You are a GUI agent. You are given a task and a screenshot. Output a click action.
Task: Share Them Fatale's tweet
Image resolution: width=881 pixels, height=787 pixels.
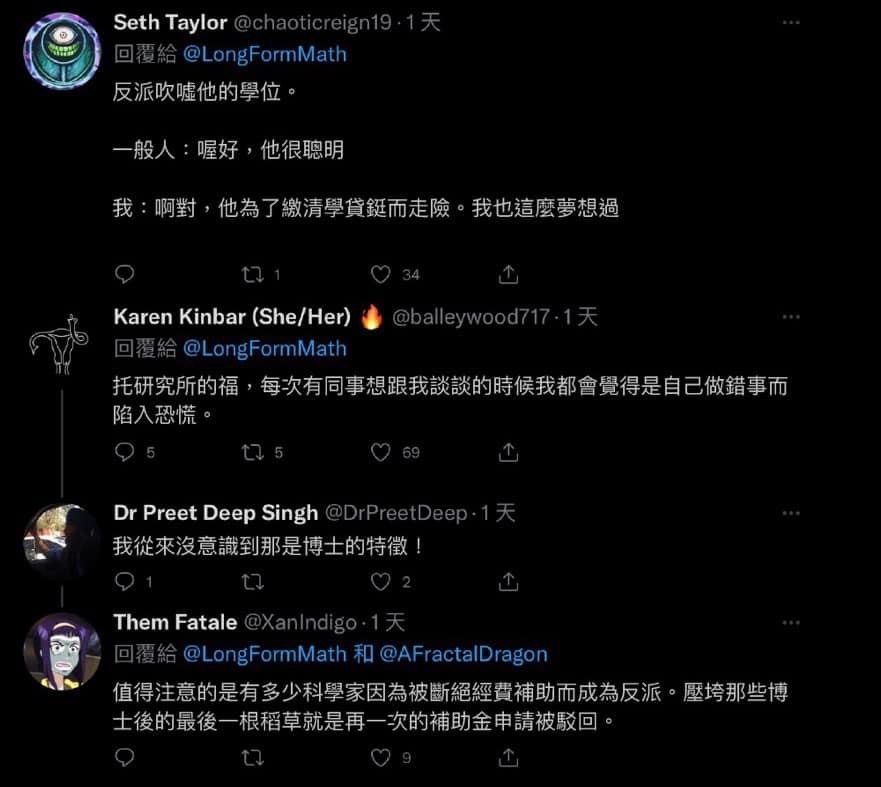(508, 757)
